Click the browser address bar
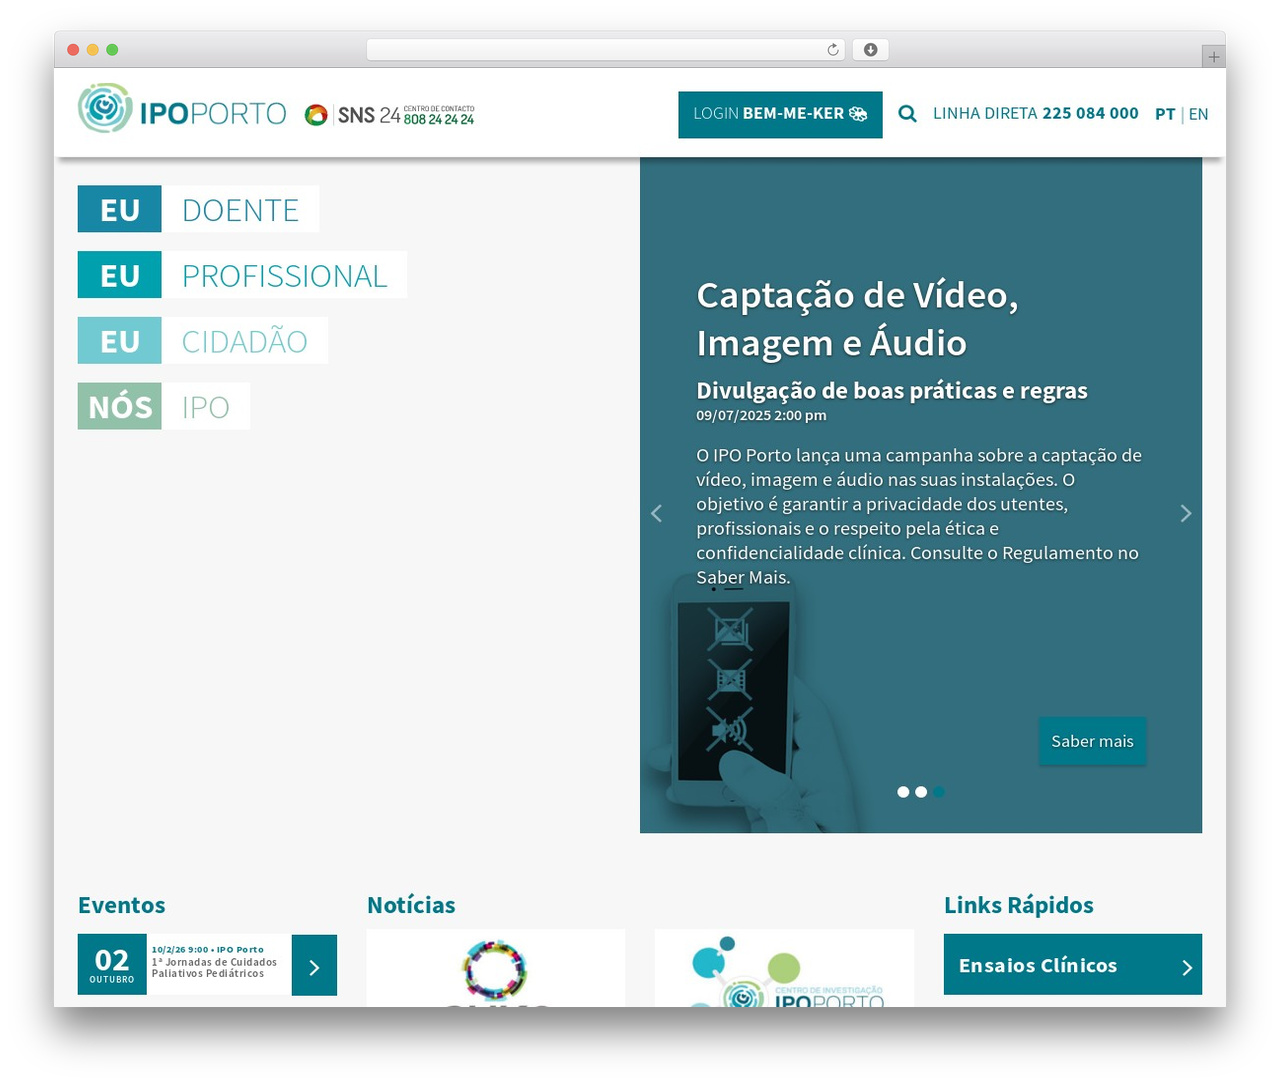 pyautogui.click(x=606, y=50)
